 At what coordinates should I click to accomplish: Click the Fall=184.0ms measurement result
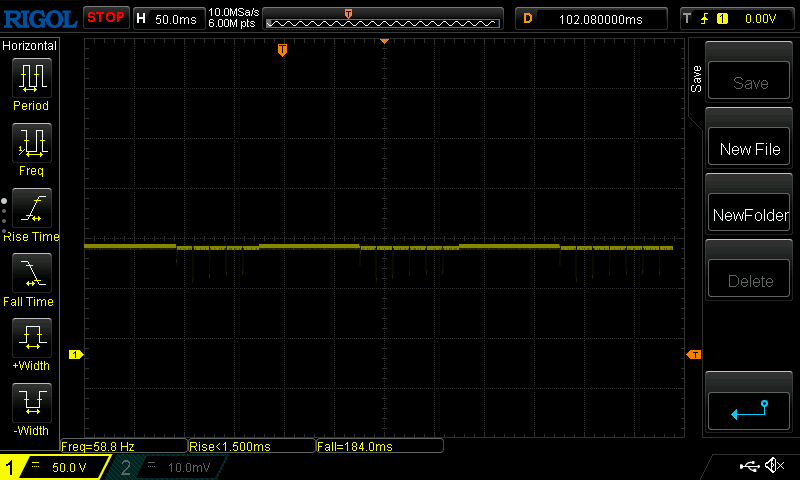[380, 446]
